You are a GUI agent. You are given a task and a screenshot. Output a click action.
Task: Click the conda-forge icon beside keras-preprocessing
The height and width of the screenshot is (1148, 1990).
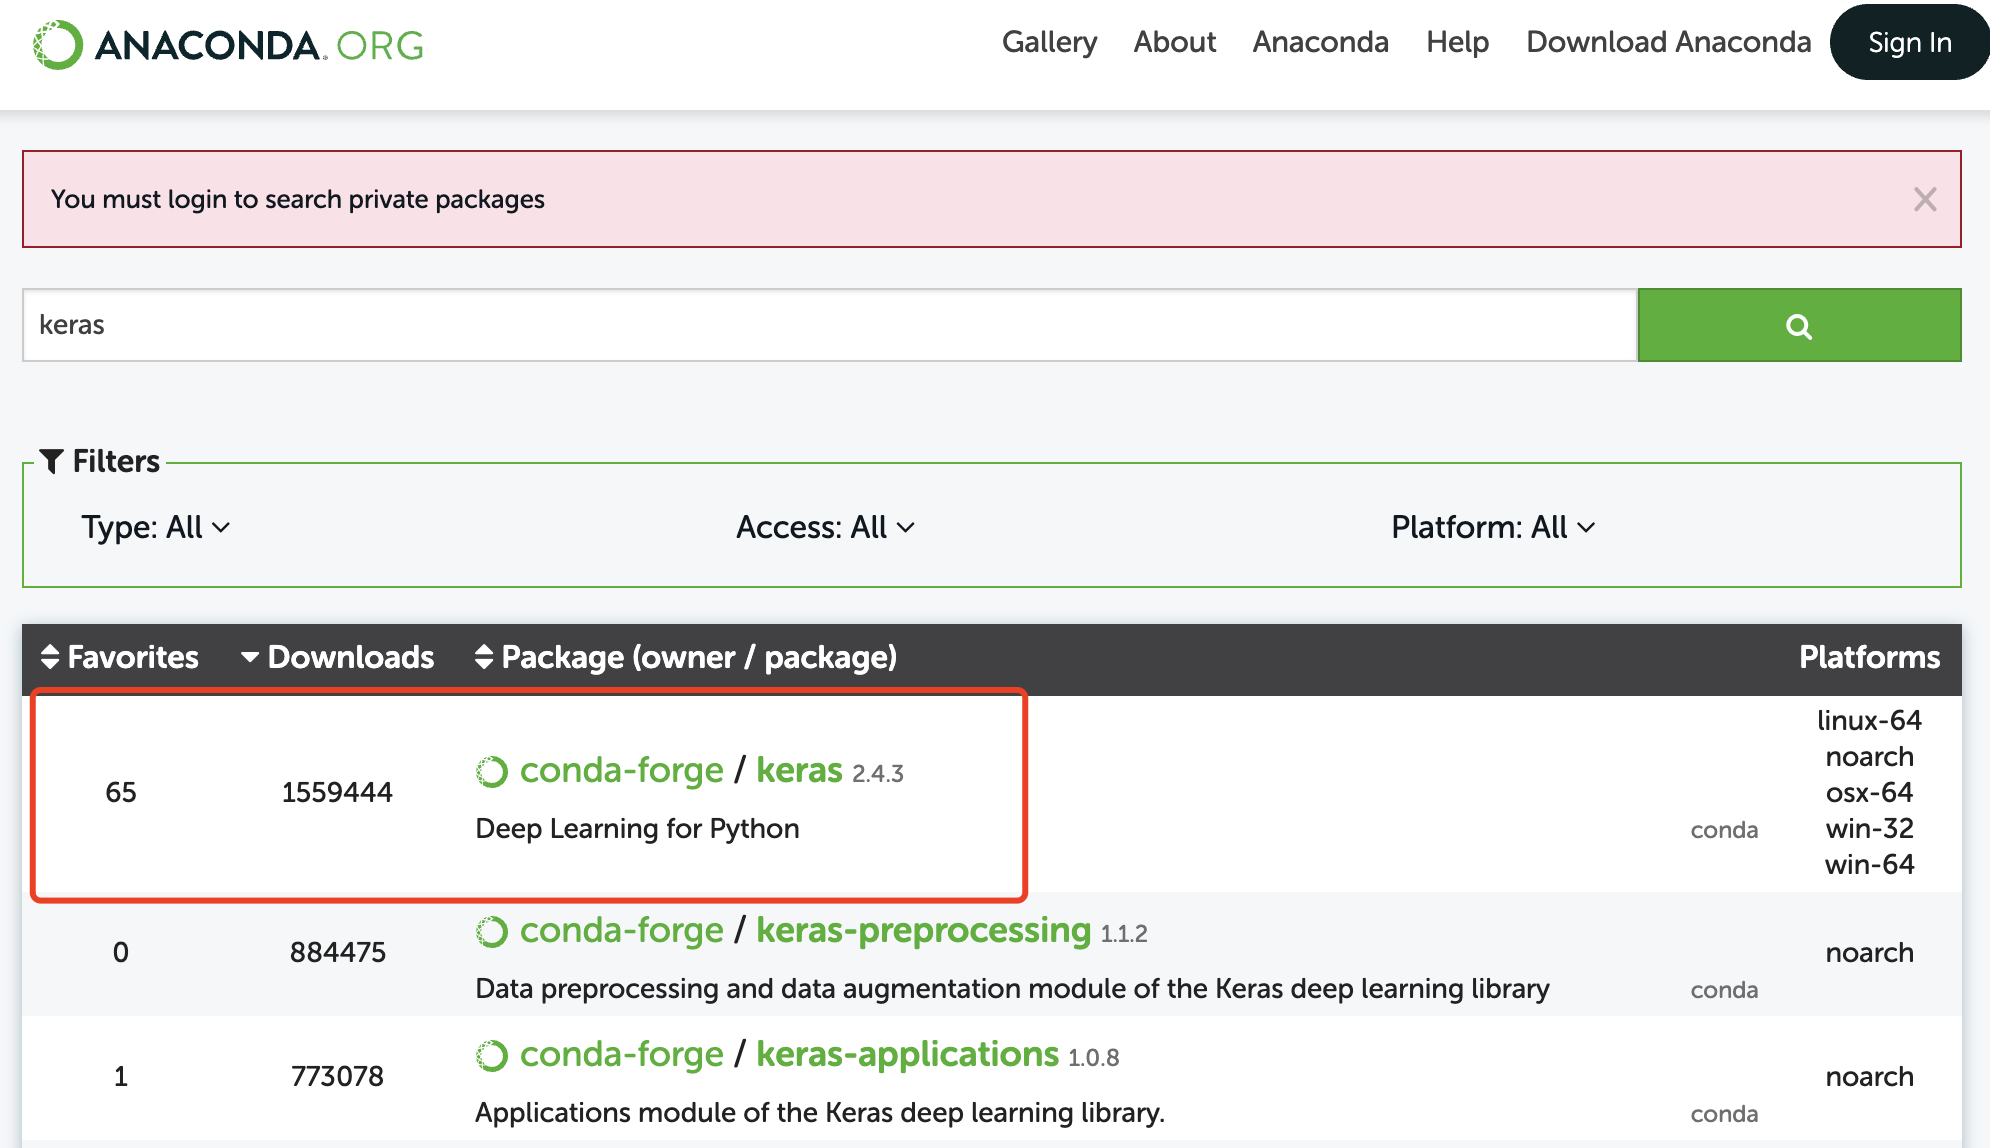coord(491,931)
